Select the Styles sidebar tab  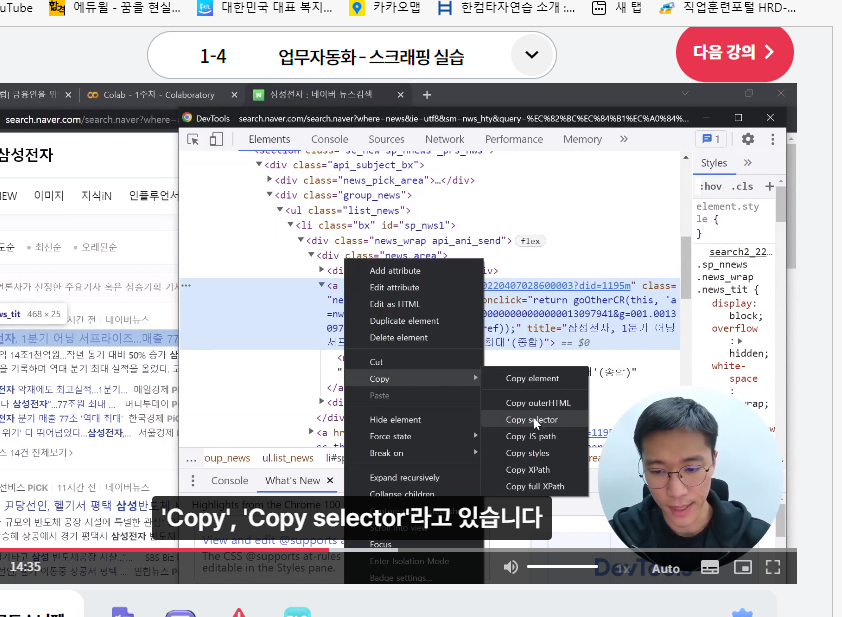(714, 163)
